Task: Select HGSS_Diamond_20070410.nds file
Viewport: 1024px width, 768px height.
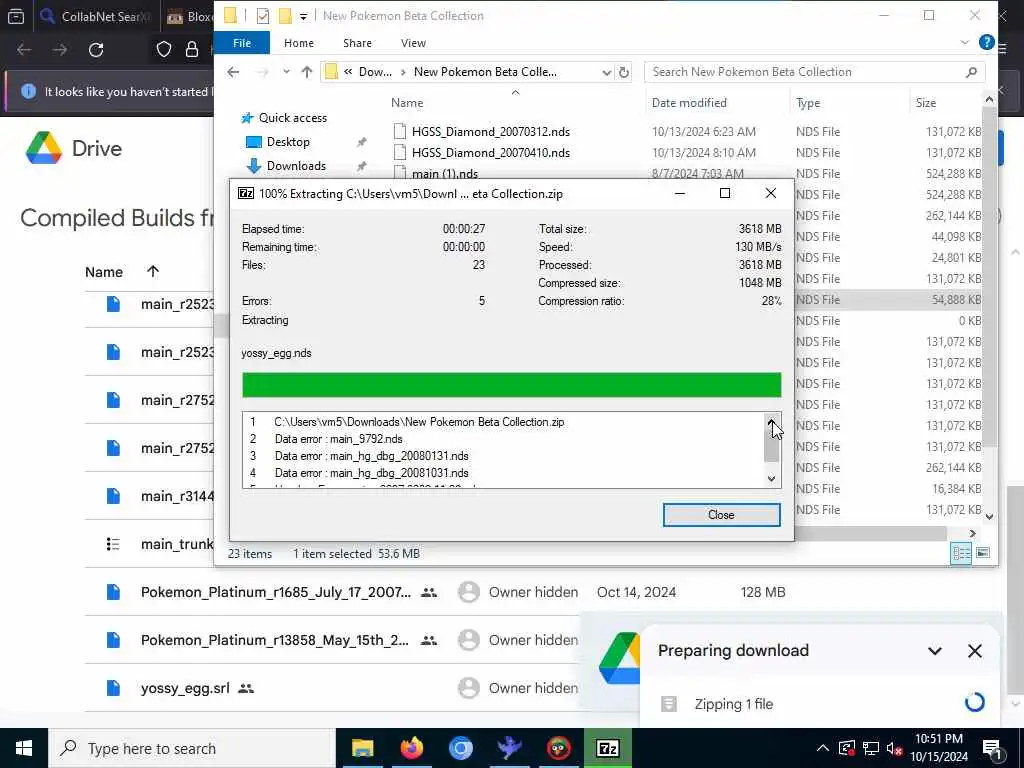Action: point(490,153)
